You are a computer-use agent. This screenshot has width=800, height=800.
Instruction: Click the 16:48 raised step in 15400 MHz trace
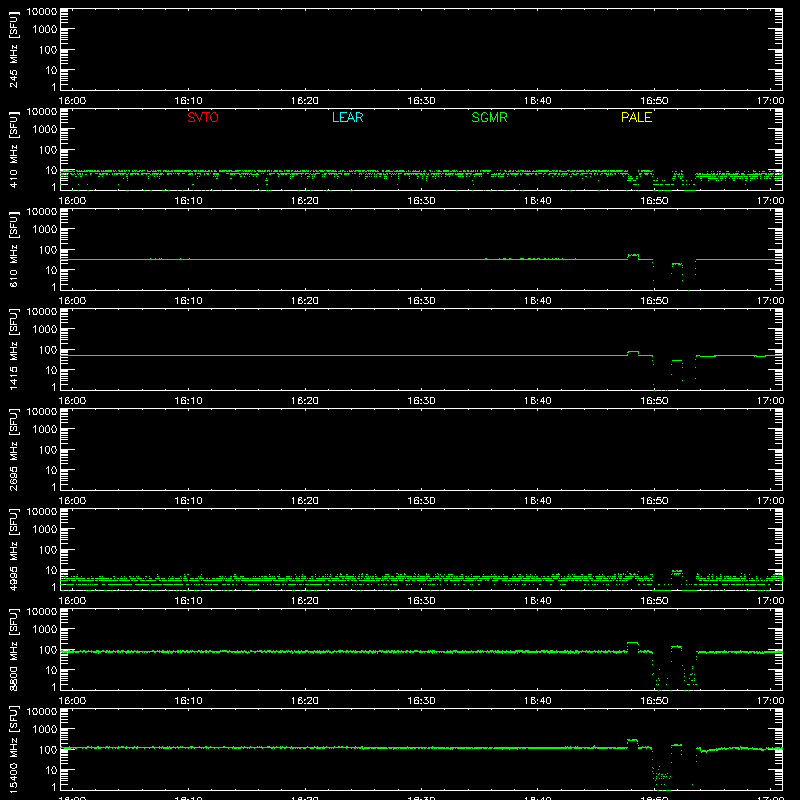633,740
